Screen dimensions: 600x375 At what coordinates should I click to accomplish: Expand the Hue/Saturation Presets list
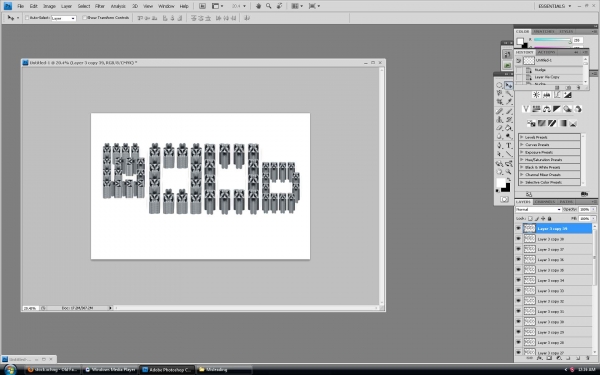click(522, 160)
